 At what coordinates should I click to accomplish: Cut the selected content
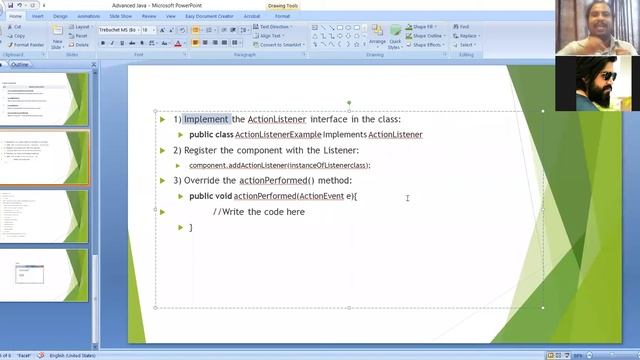coord(14,27)
